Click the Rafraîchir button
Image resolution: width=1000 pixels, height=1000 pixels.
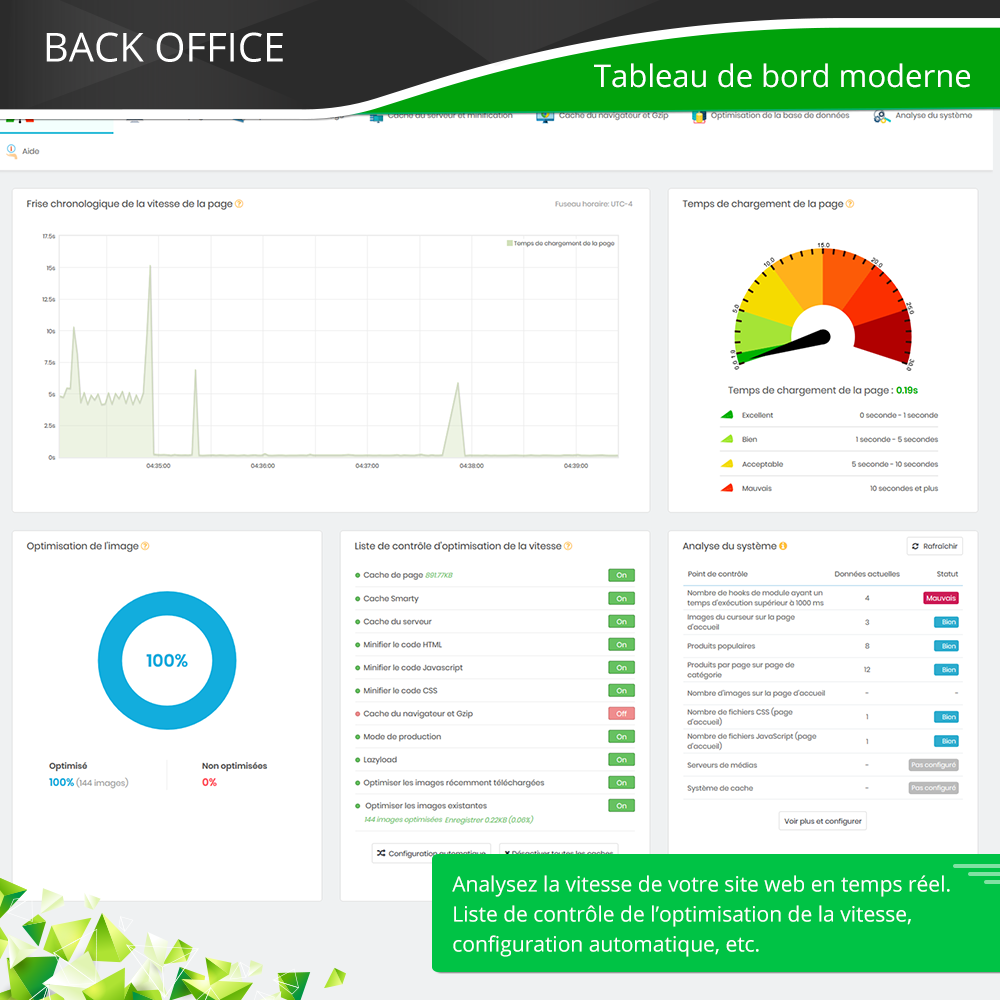tap(934, 546)
